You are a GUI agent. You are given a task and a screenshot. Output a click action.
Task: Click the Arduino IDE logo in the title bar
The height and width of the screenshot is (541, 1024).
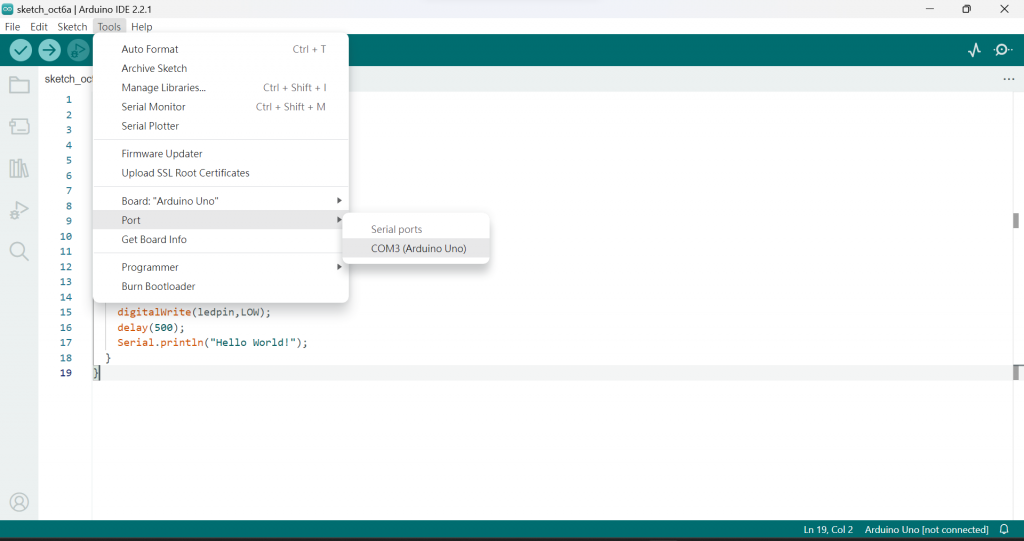[7, 9]
